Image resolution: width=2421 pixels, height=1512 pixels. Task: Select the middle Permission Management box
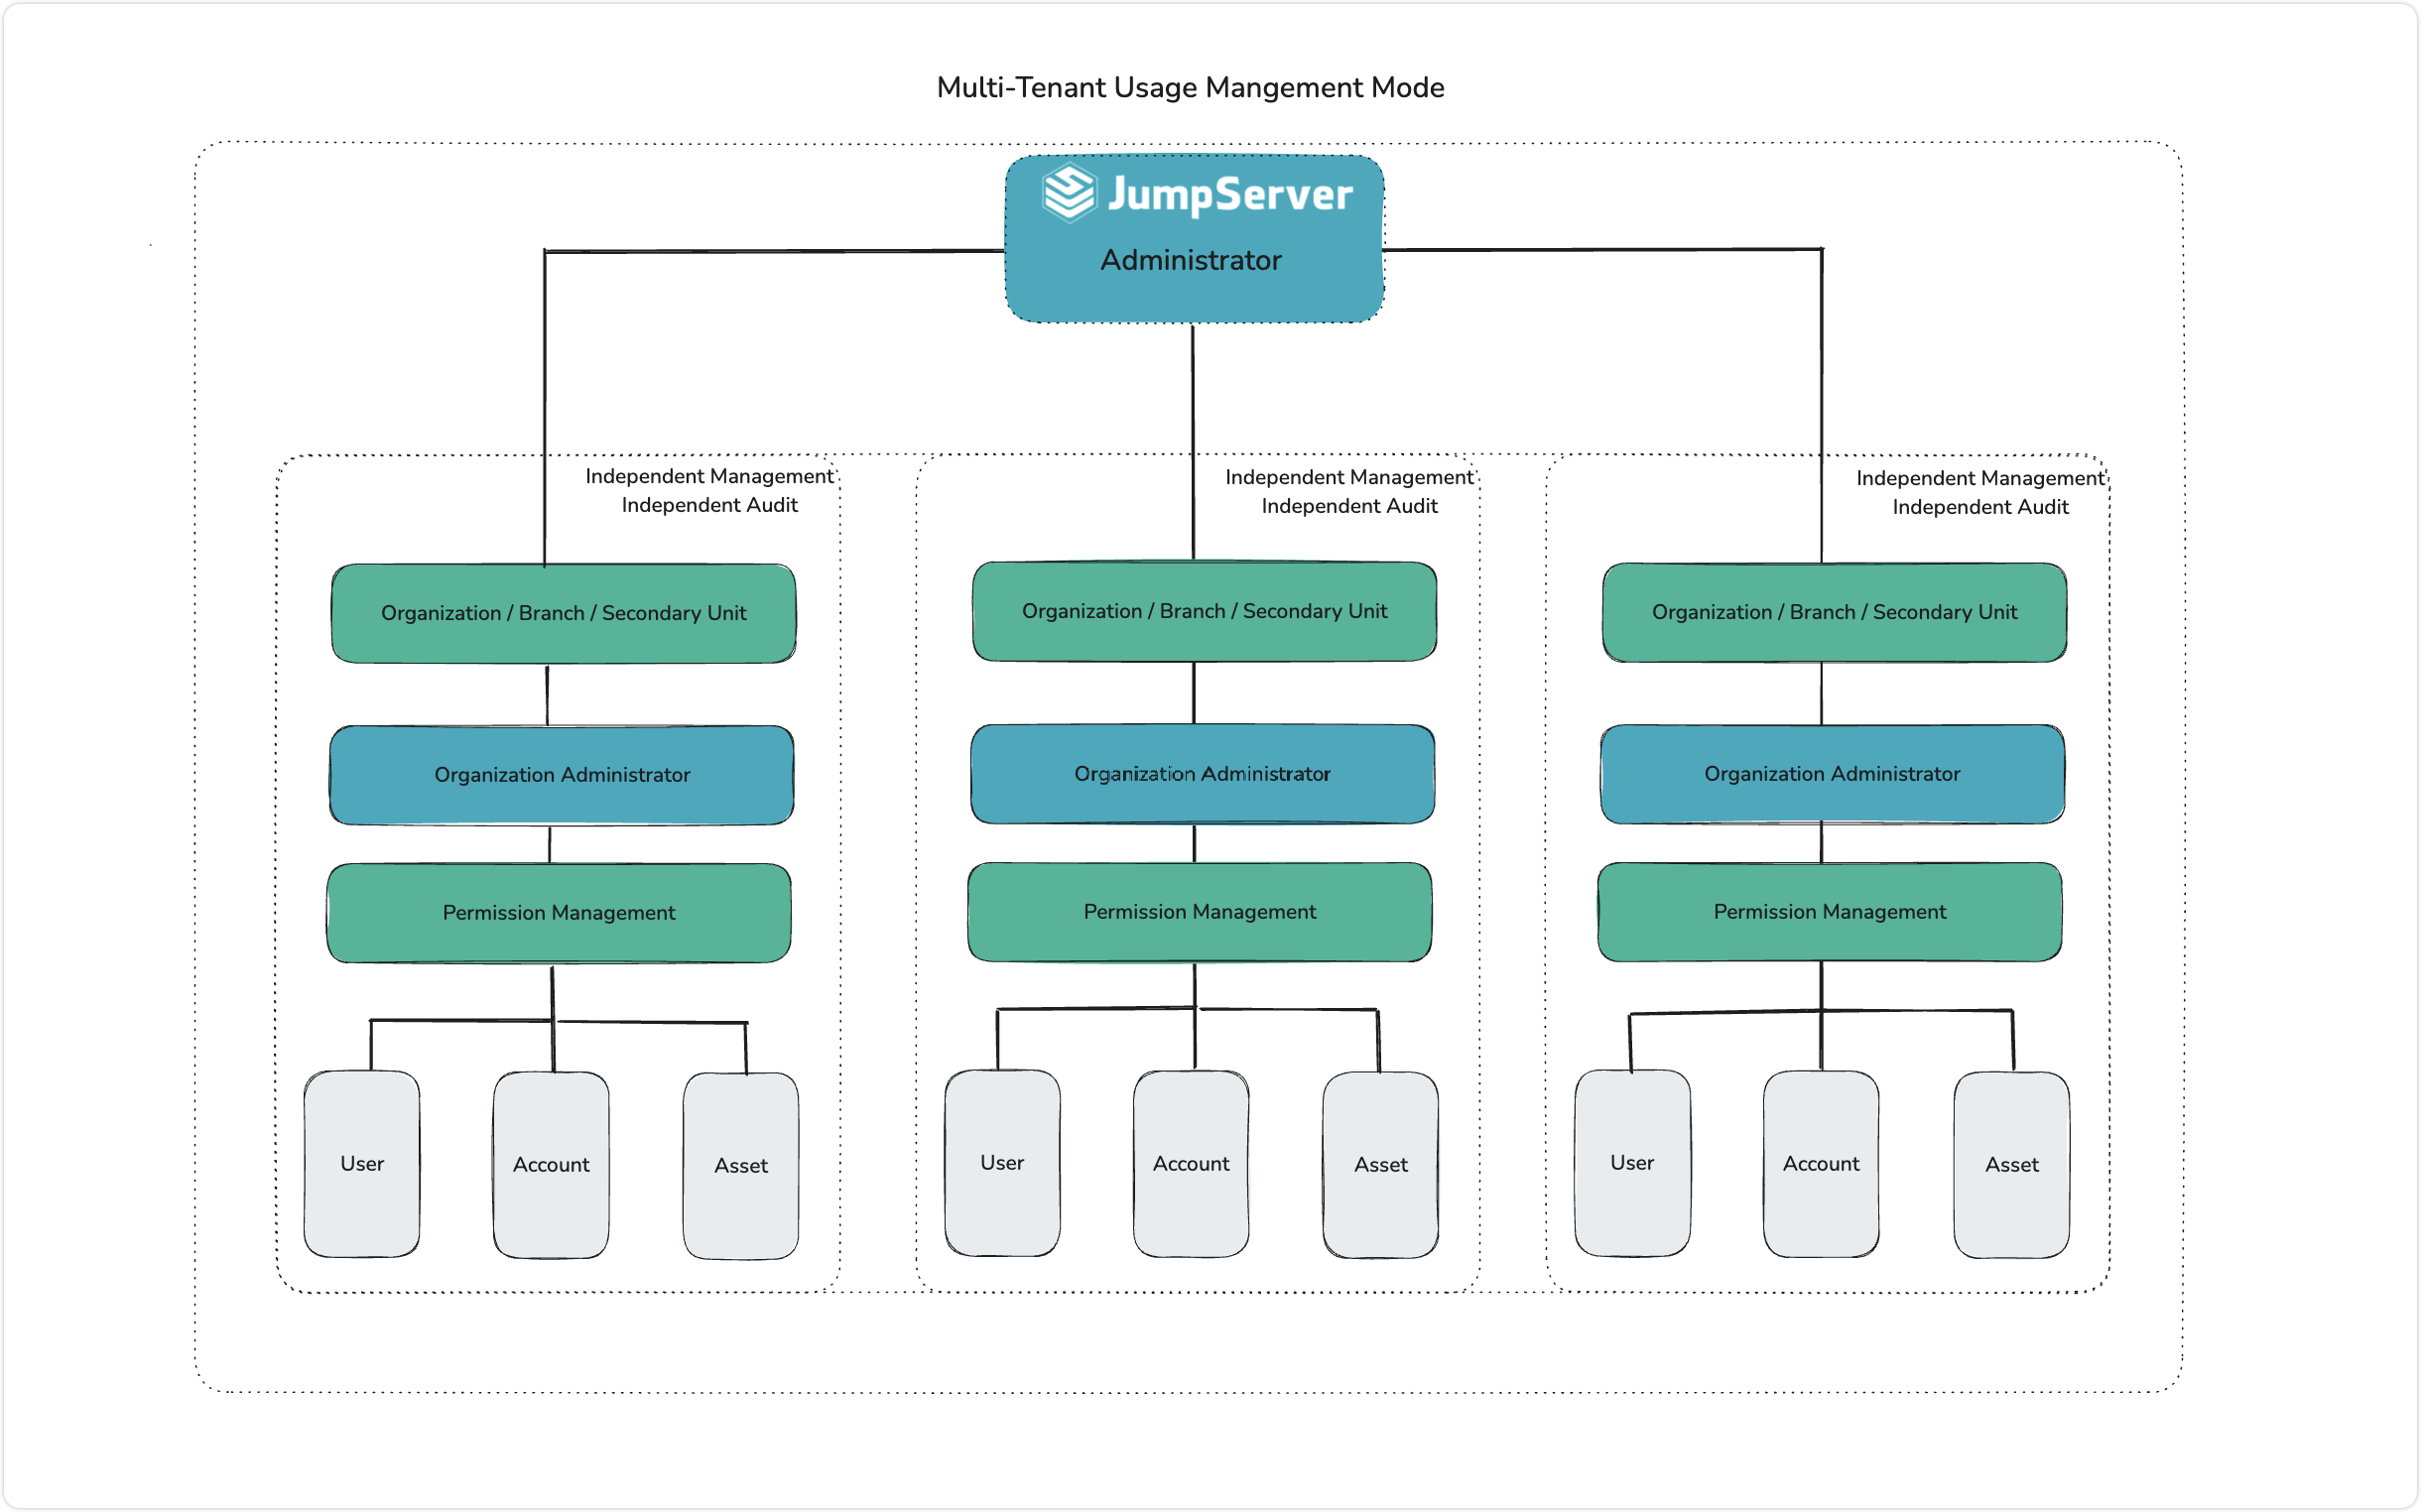coord(1199,912)
